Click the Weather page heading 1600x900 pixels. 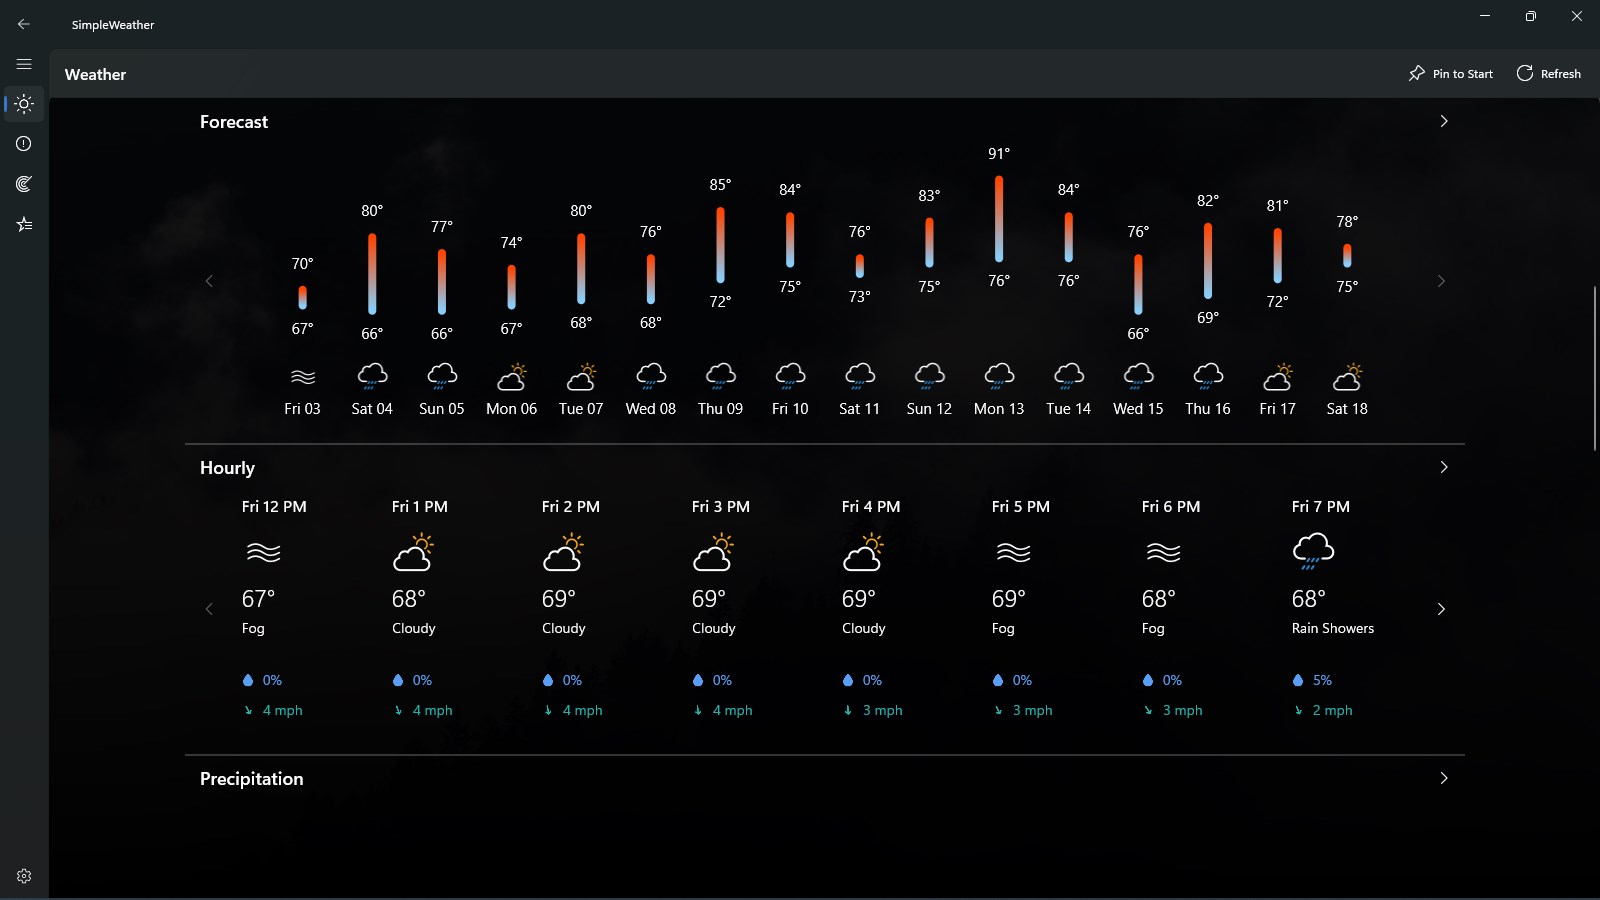(x=95, y=74)
